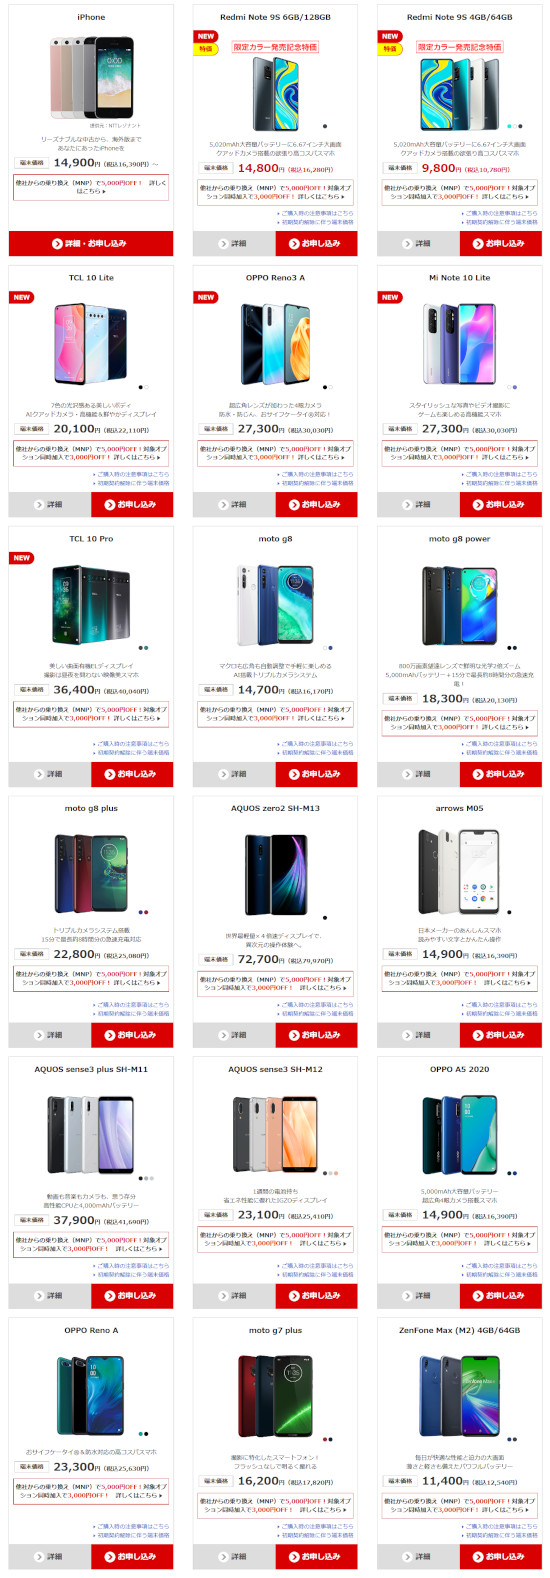Click お申し込み for ZenFone Max (M2)
The image size is (550, 1578).
tap(500, 1557)
